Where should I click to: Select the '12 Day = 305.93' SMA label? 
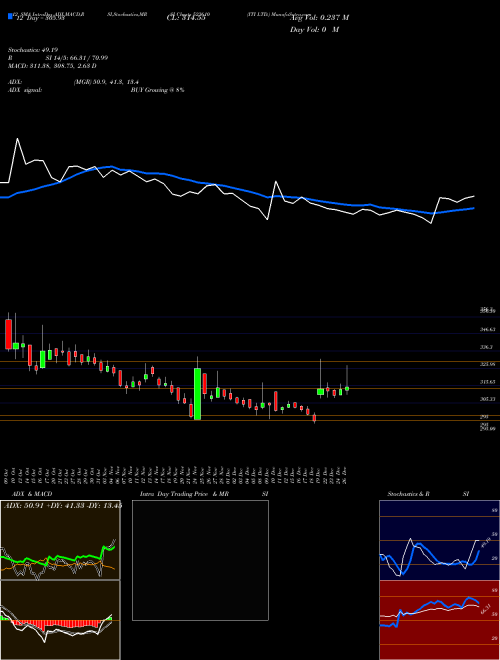coord(40,18)
